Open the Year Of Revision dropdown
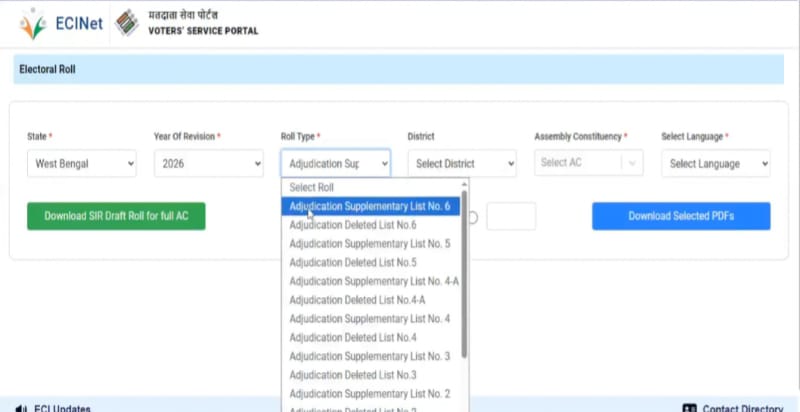800x412 pixels. 208,163
